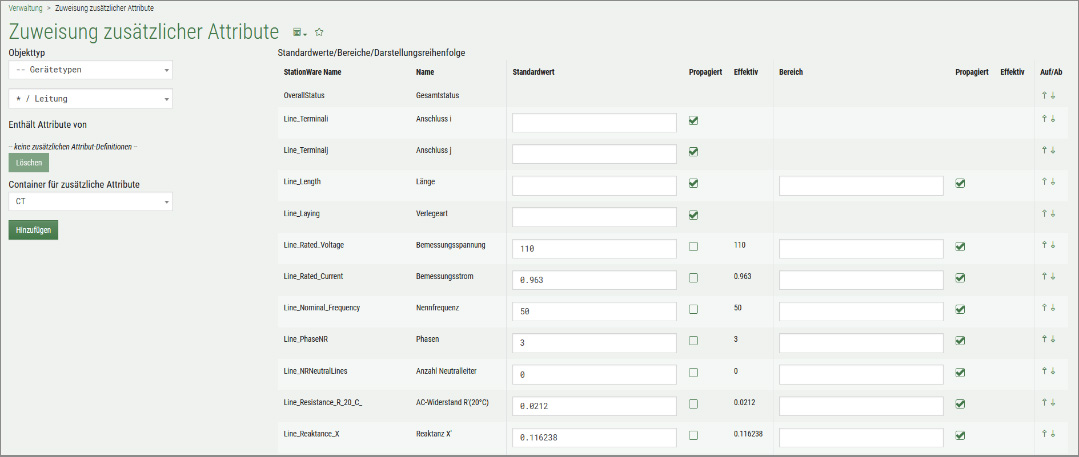Move the Line_Length row up
The height and width of the screenshot is (457, 1079).
point(1044,182)
